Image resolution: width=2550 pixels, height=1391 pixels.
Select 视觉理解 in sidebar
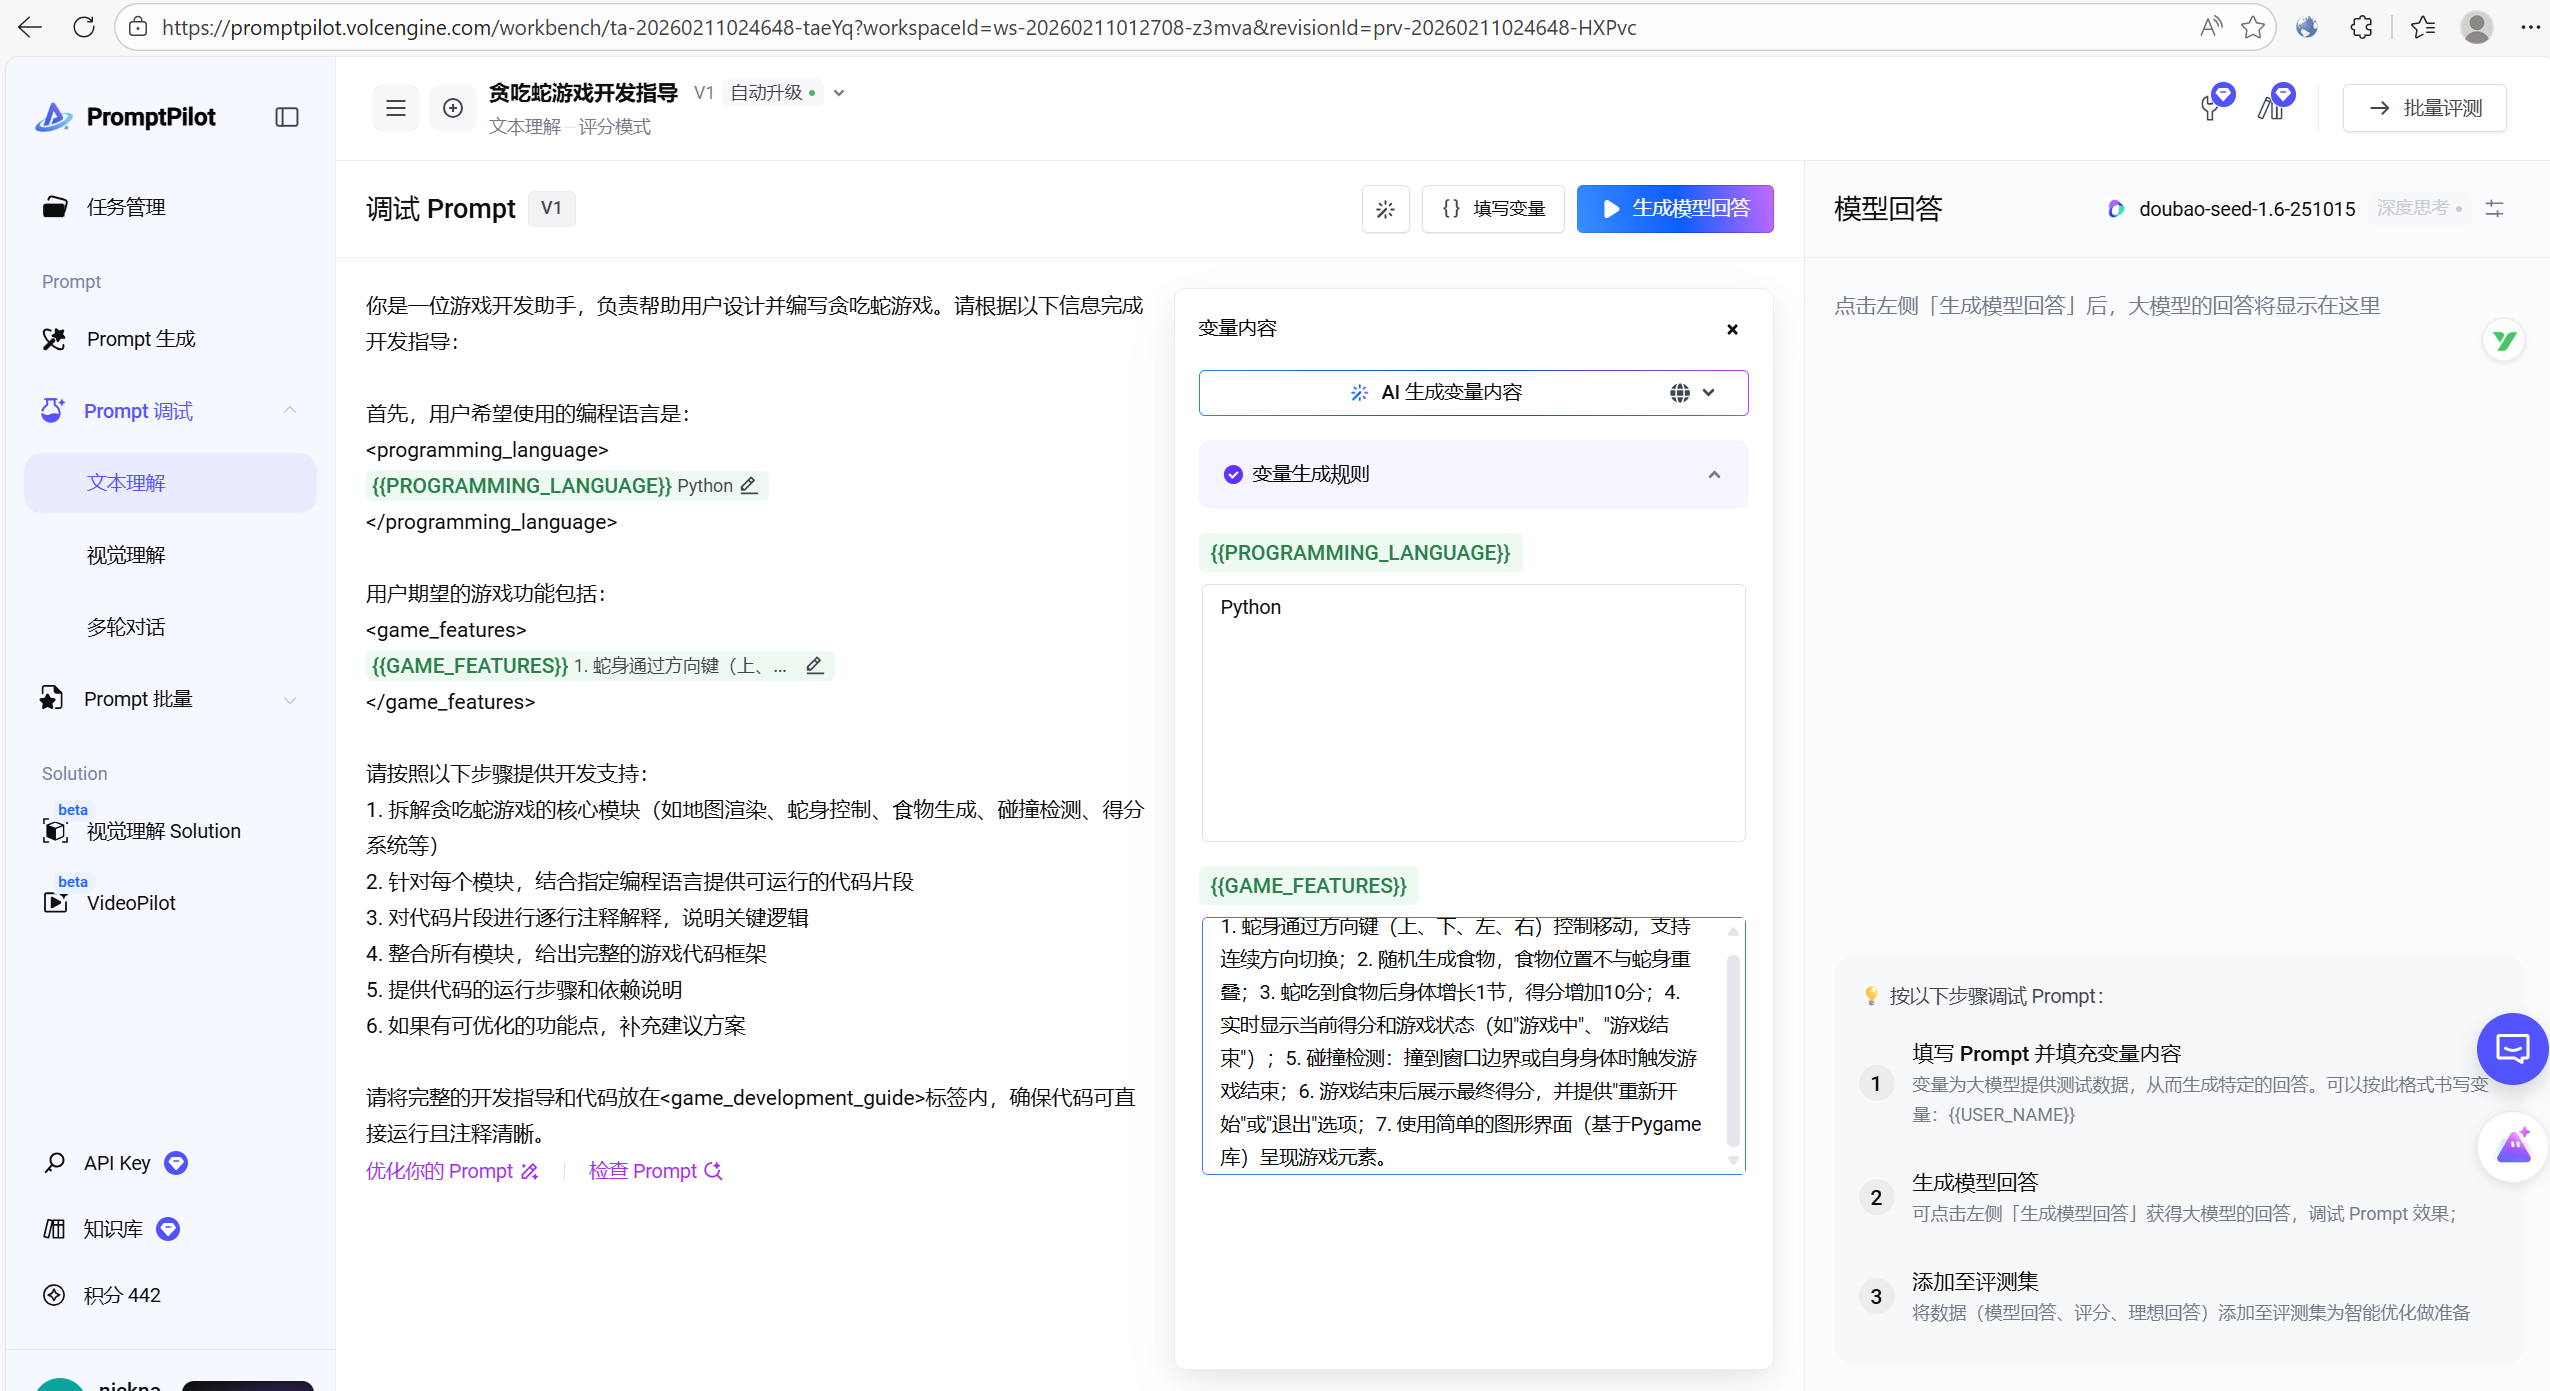126,555
